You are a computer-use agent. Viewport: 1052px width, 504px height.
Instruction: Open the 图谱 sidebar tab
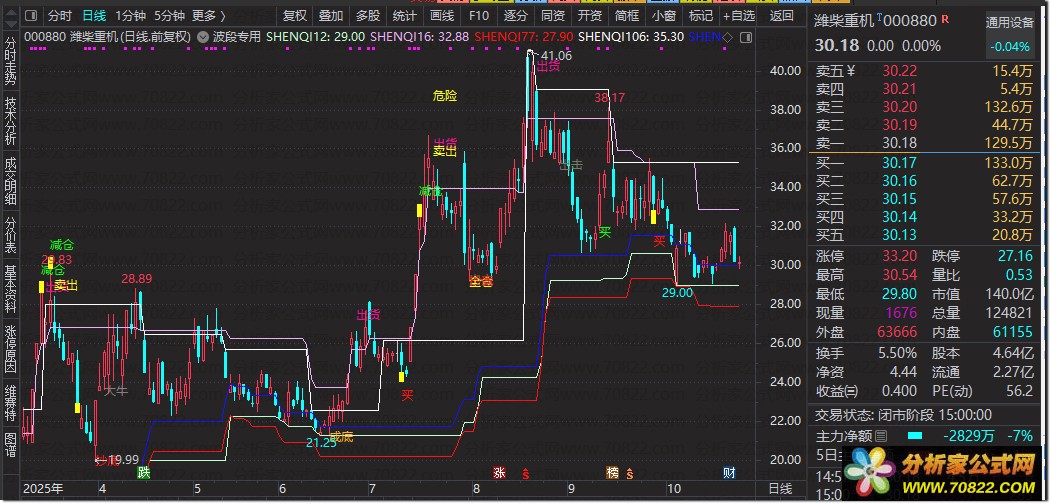point(11,443)
